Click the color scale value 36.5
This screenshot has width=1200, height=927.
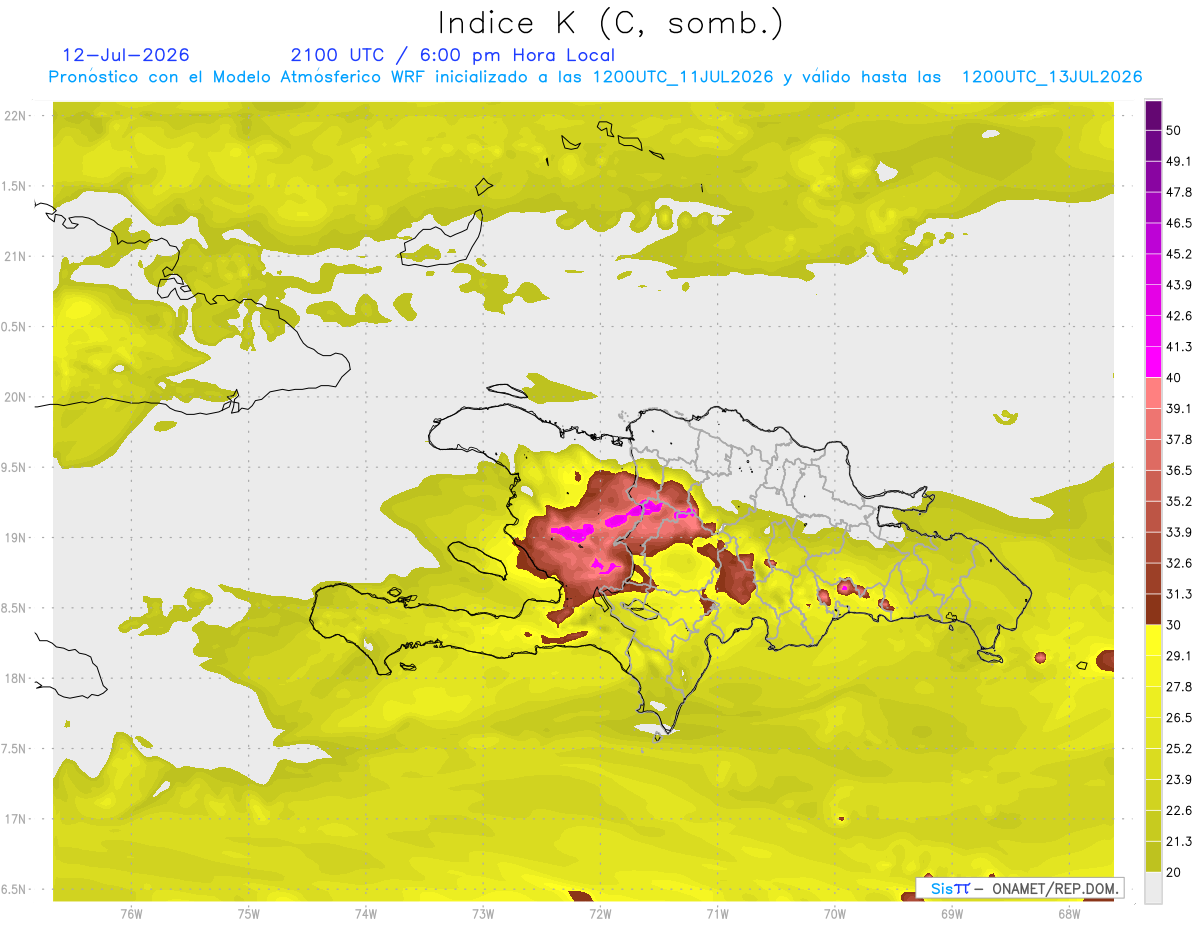pyautogui.click(x=1178, y=470)
